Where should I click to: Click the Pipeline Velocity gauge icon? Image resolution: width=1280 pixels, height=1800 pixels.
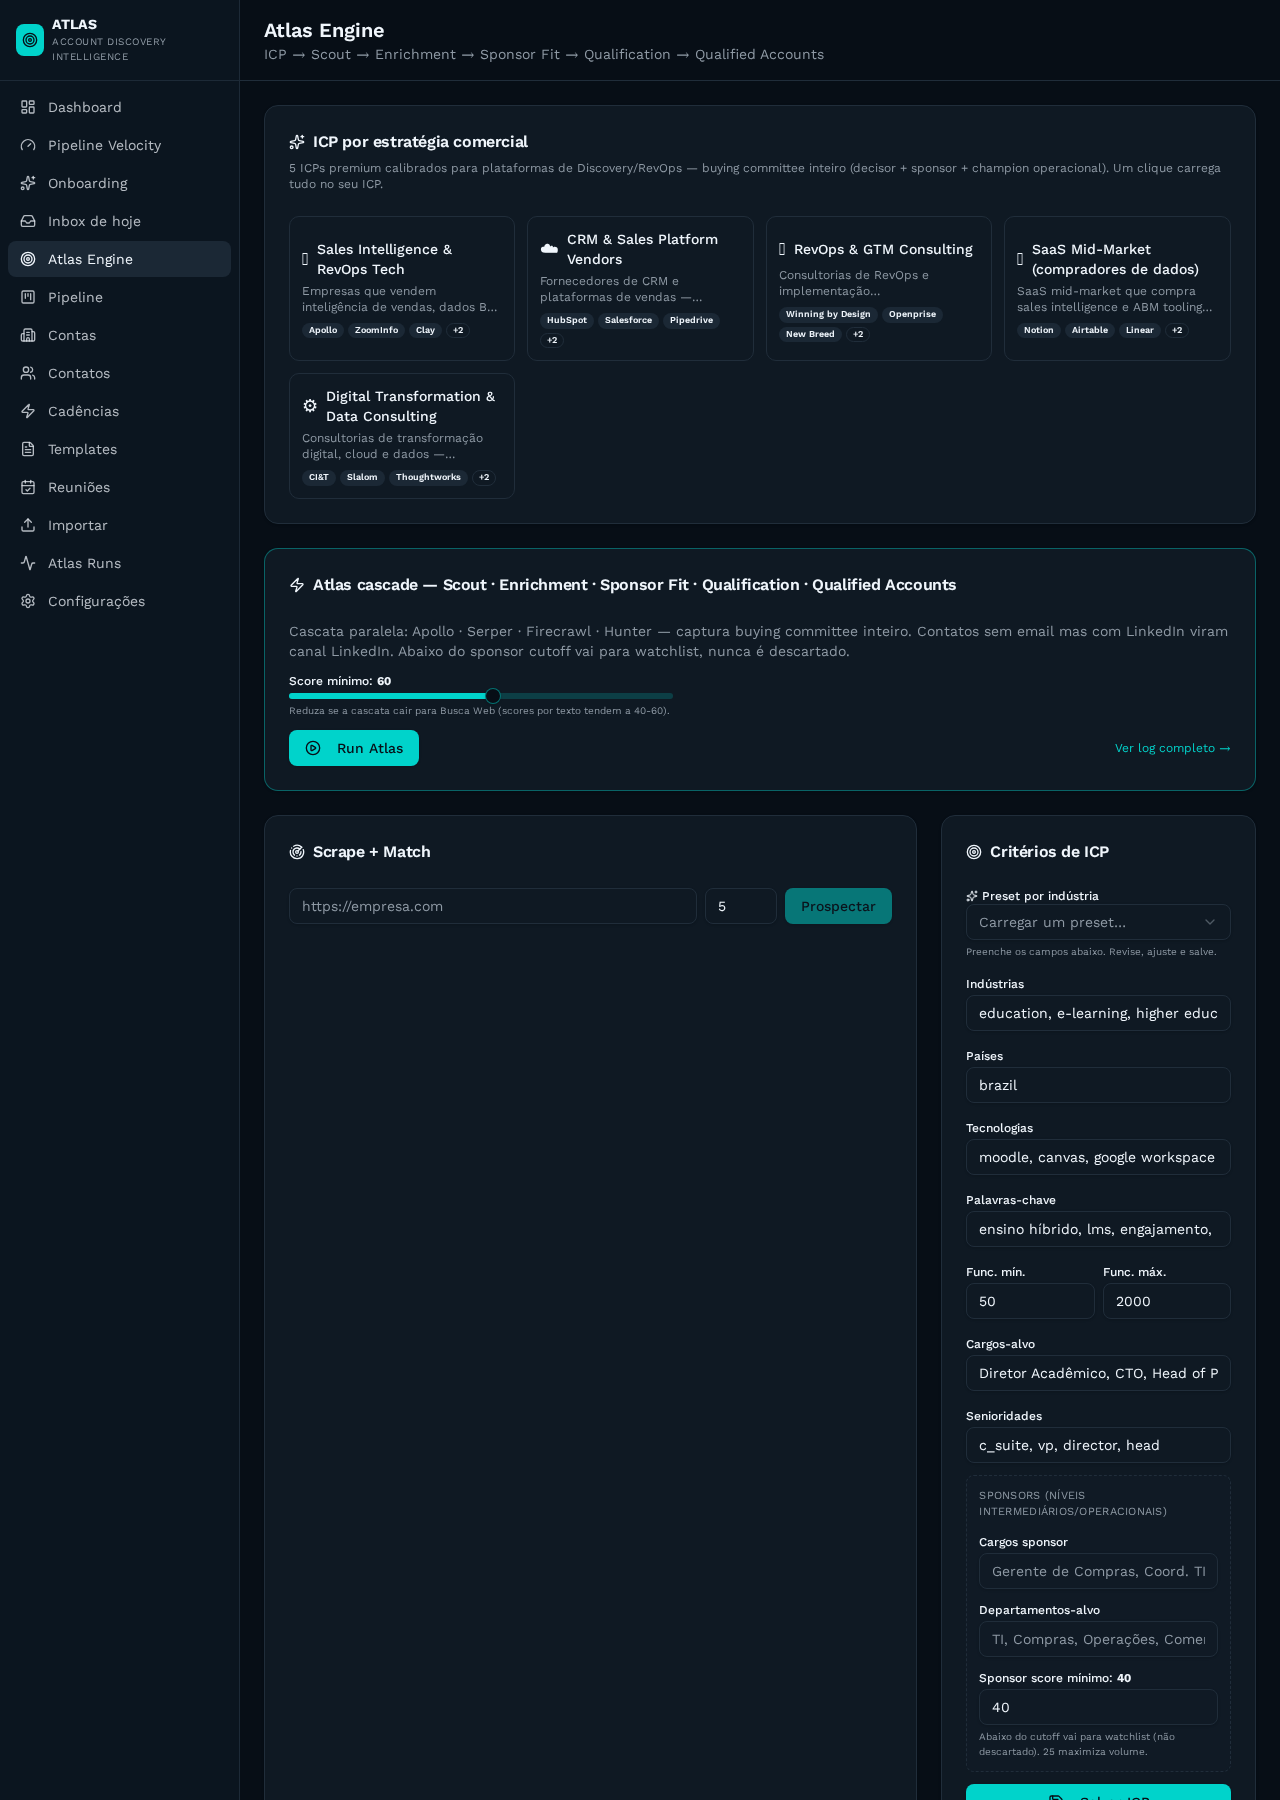pyautogui.click(x=28, y=145)
